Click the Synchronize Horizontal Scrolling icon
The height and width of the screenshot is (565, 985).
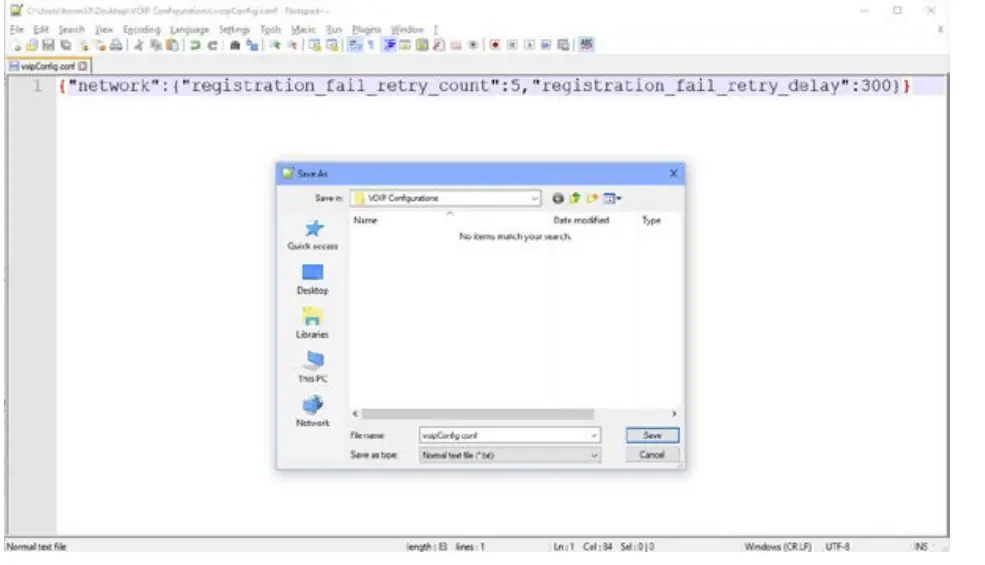click(x=332, y=45)
